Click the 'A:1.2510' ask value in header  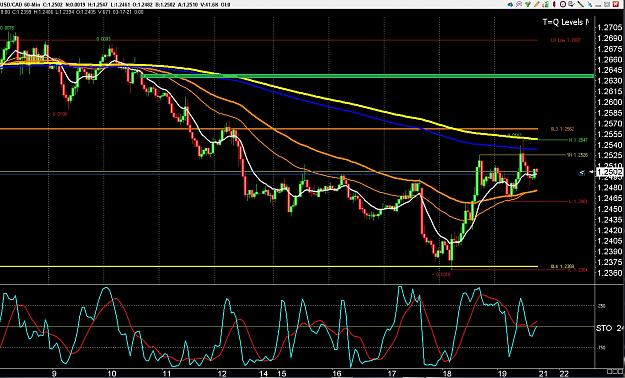[x=188, y=5]
